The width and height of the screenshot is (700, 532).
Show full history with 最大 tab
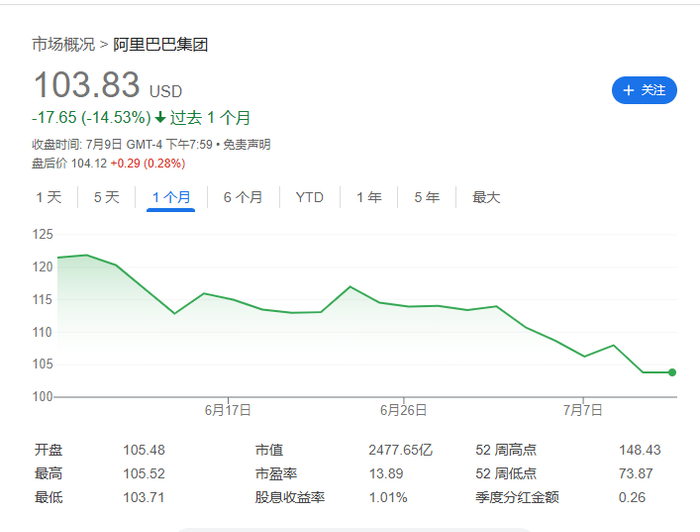click(486, 197)
